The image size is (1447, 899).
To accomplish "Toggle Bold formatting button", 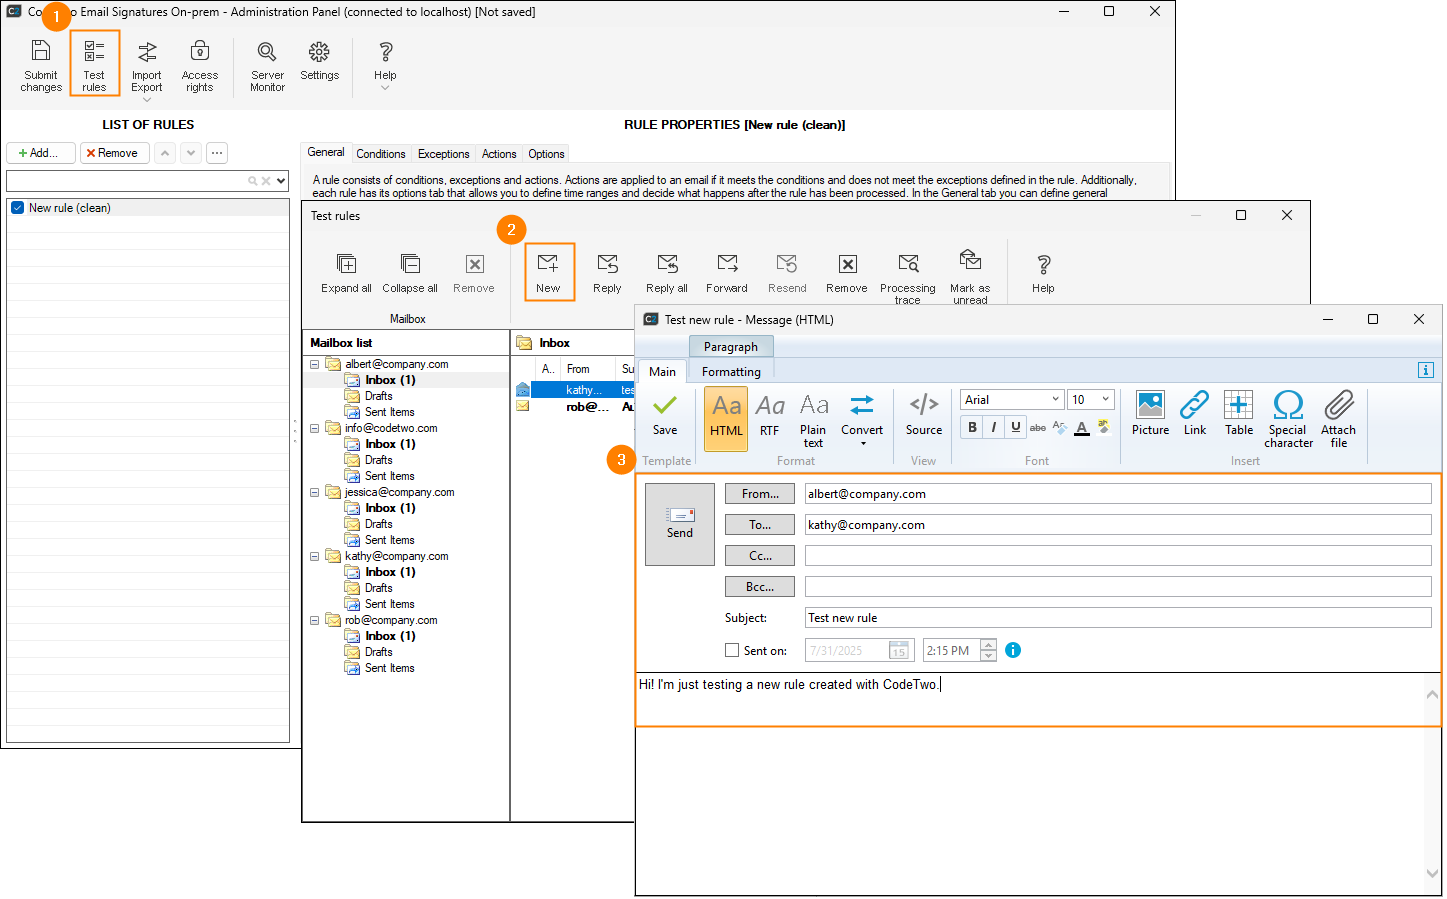I will [x=972, y=427].
